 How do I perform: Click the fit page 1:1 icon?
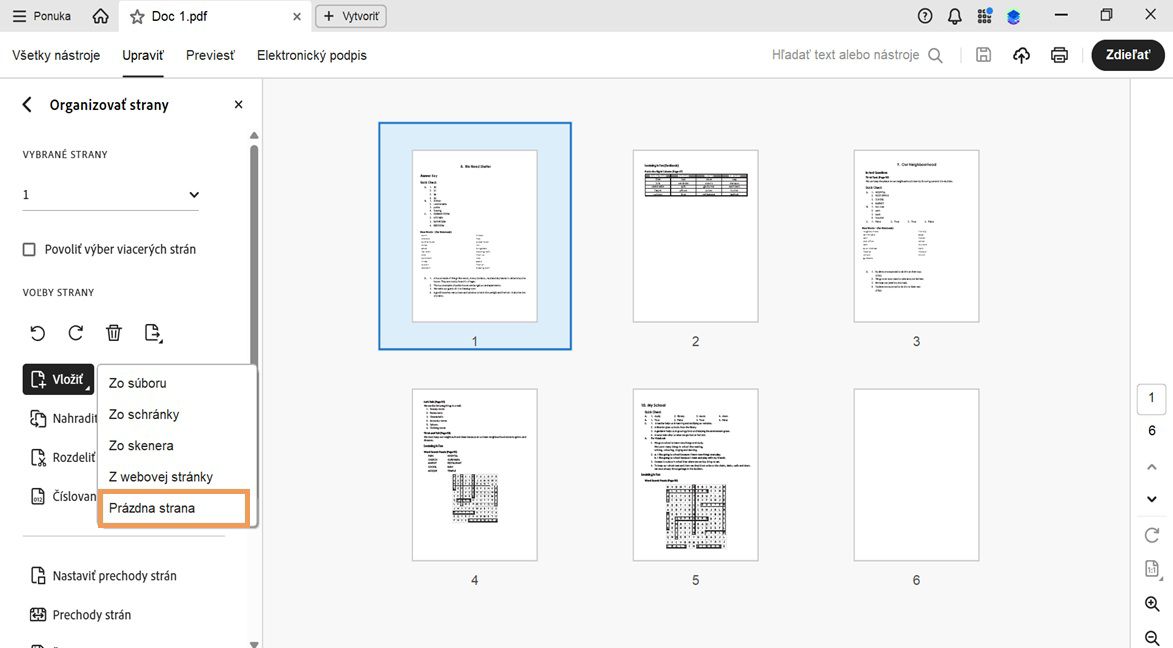coord(1152,569)
